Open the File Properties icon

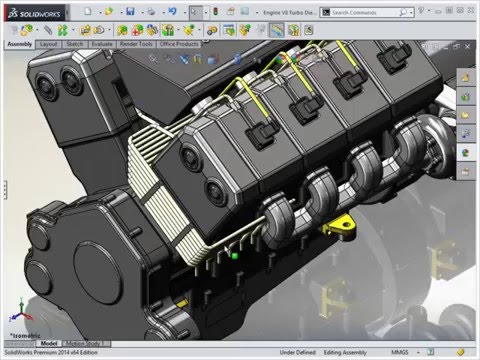(230, 12)
